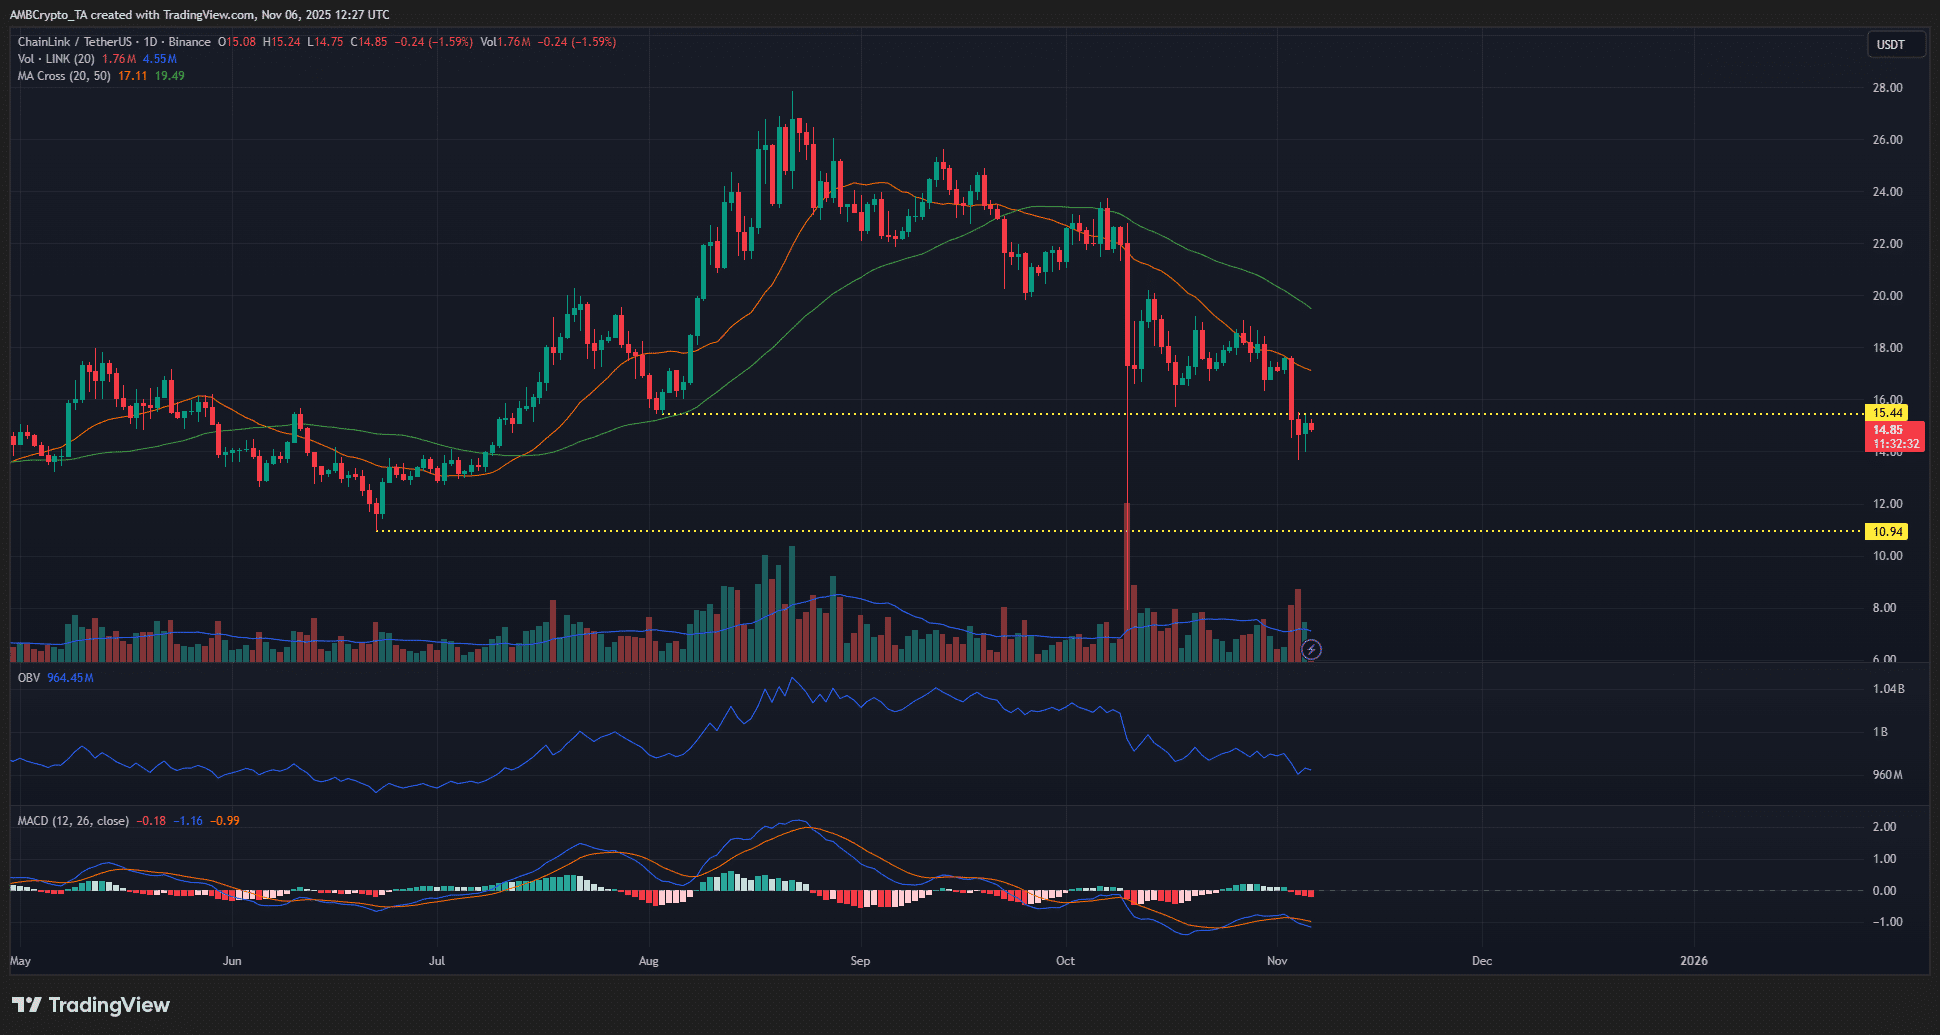The image size is (1940, 1035).
Task: Open the 1D timeframe selector in the legend
Action: coord(153,42)
